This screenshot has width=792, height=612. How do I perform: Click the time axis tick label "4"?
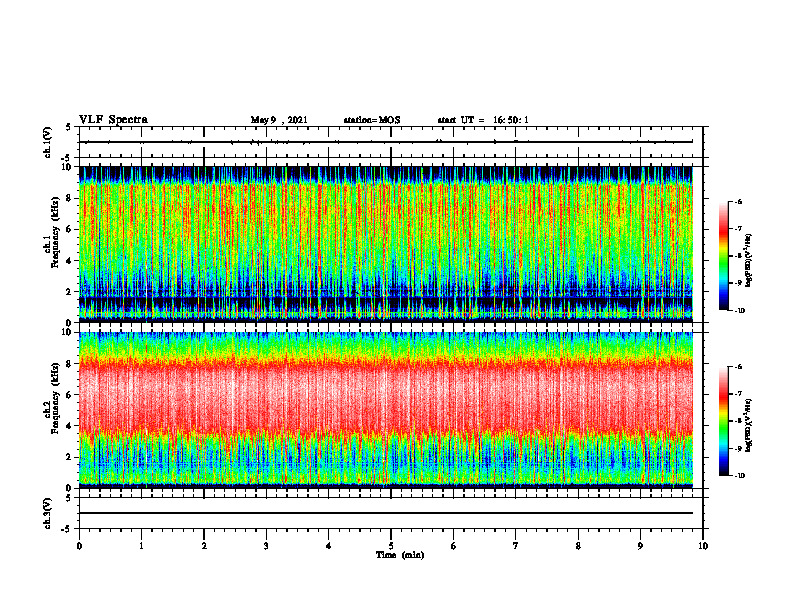(x=329, y=546)
